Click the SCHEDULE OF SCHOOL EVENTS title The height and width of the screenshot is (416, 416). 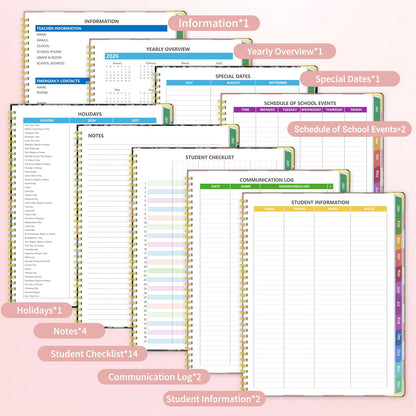(300, 103)
